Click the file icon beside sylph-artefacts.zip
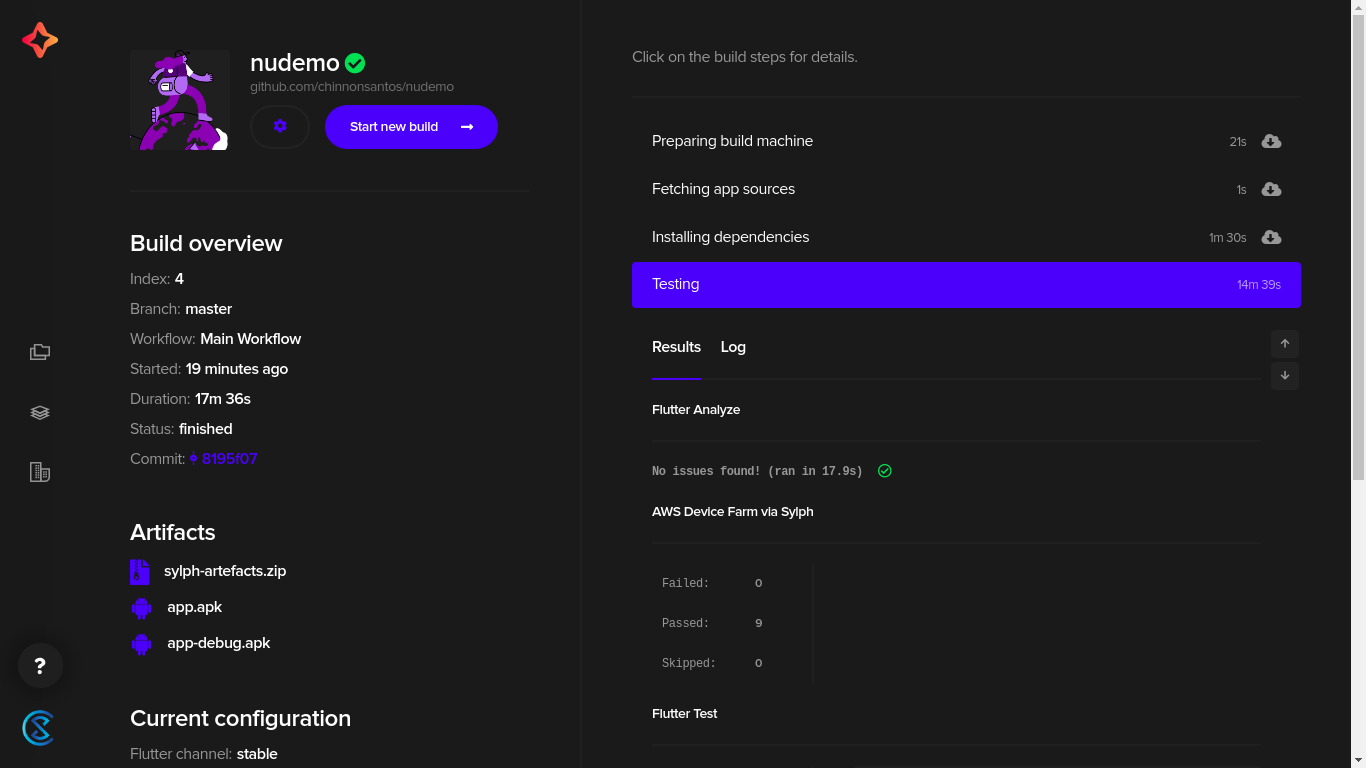The height and width of the screenshot is (768, 1366). [x=141, y=571]
